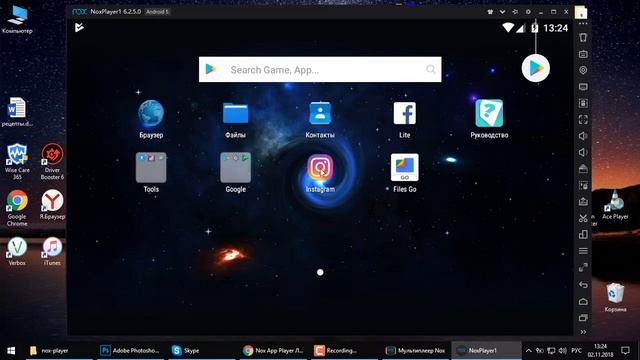640x360 pixels.
Task: Click the Shake phone icon in sidebar
Action: pos(583,38)
